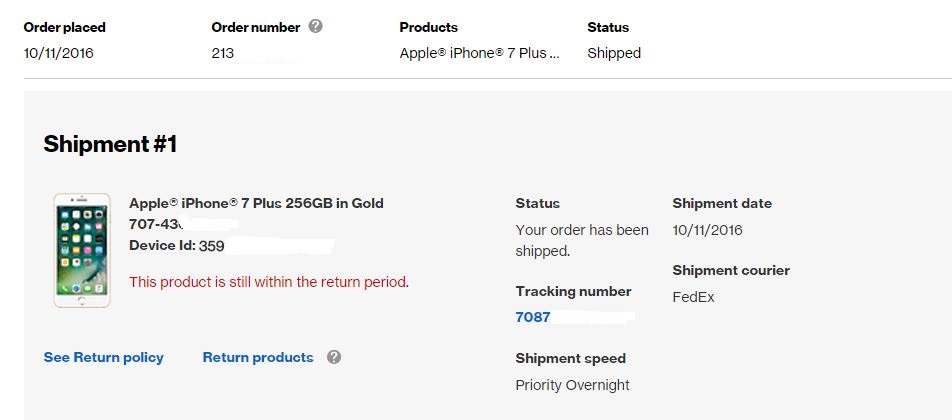Click the Shipment #1 heading
This screenshot has width=952, height=420.
click(110, 144)
